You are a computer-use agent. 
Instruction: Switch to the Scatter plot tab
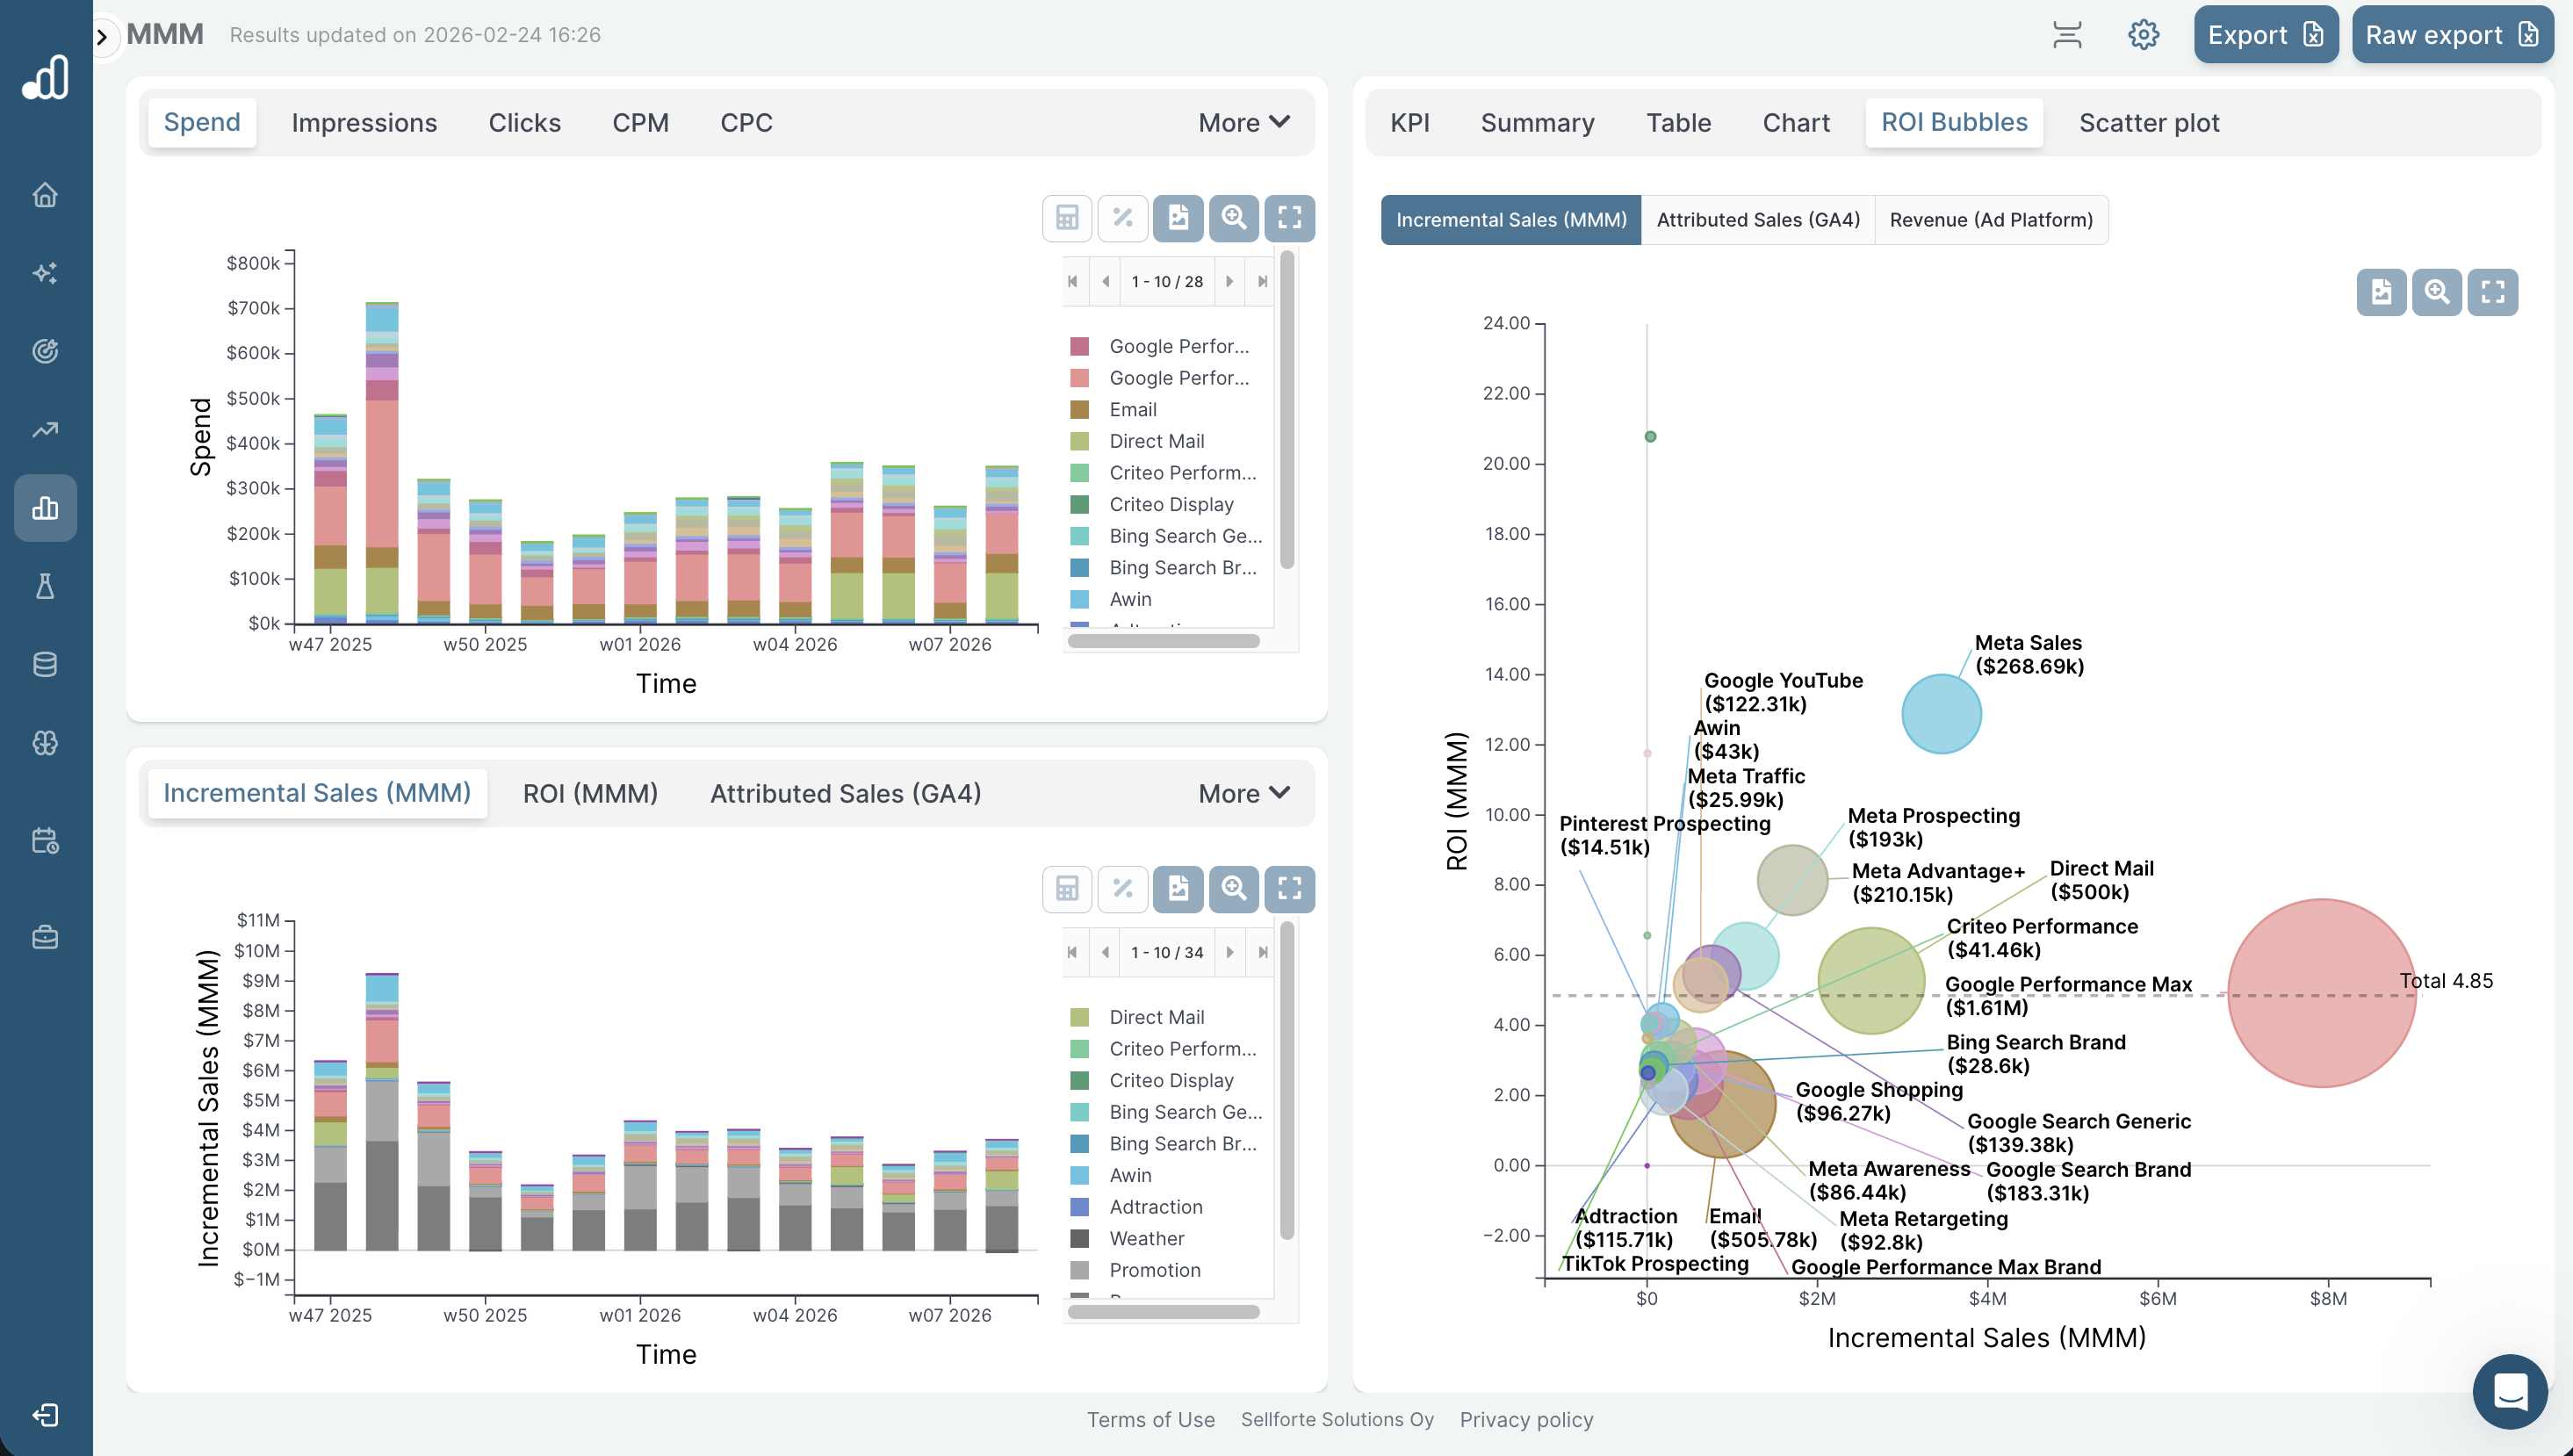pos(2149,122)
